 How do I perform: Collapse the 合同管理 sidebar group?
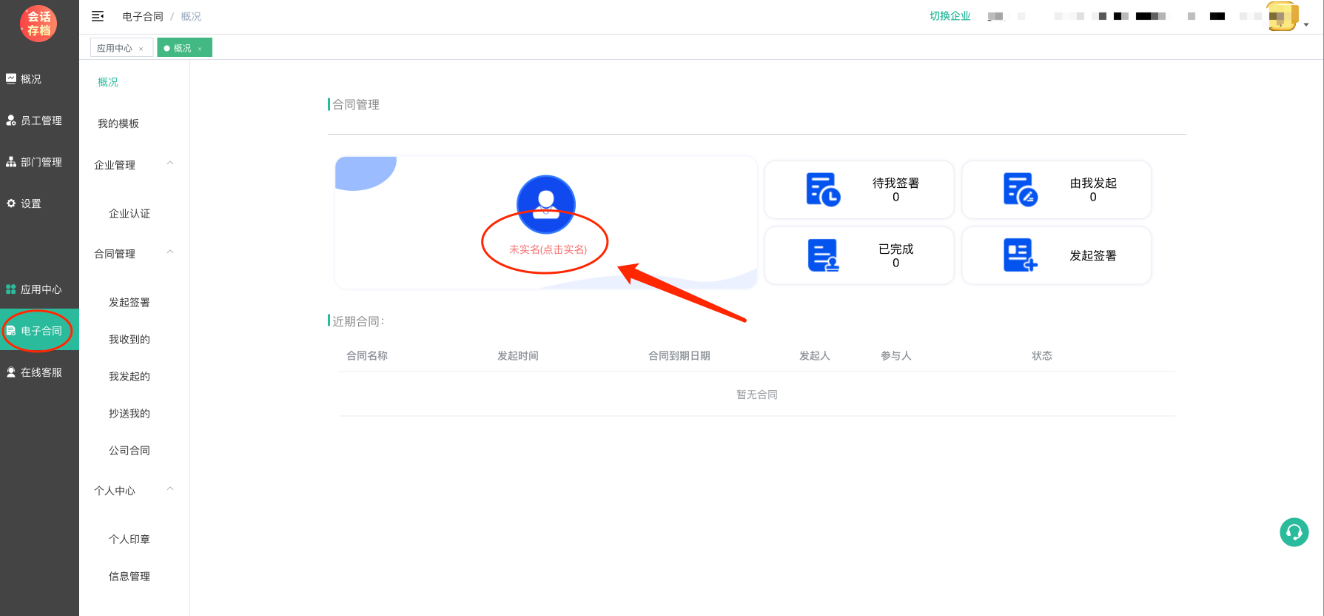pyautogui.click(x=170, y=253)
